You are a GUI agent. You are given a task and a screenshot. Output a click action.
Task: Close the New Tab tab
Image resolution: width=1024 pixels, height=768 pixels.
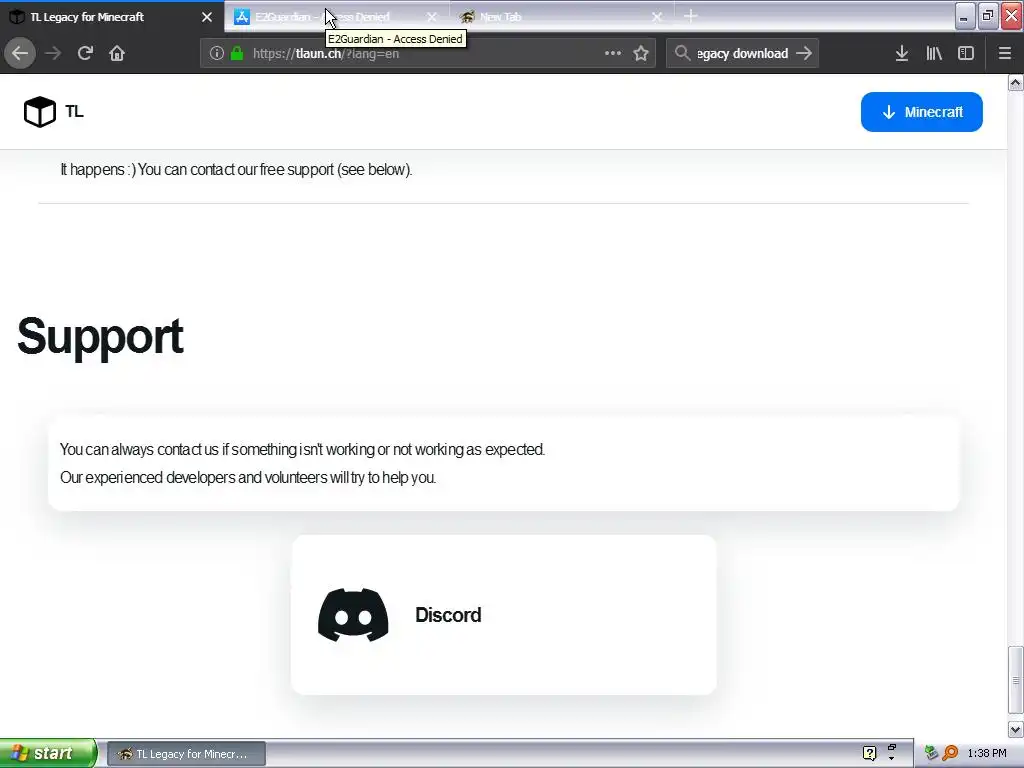[657, 17]
